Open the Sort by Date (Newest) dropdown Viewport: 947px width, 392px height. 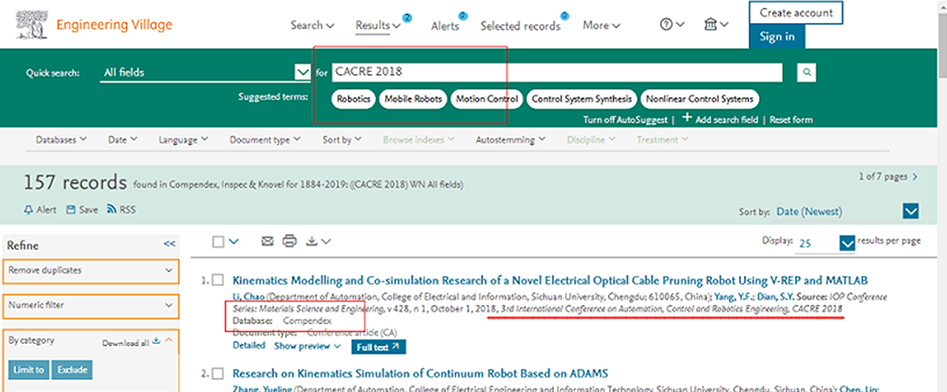[847, 211]
